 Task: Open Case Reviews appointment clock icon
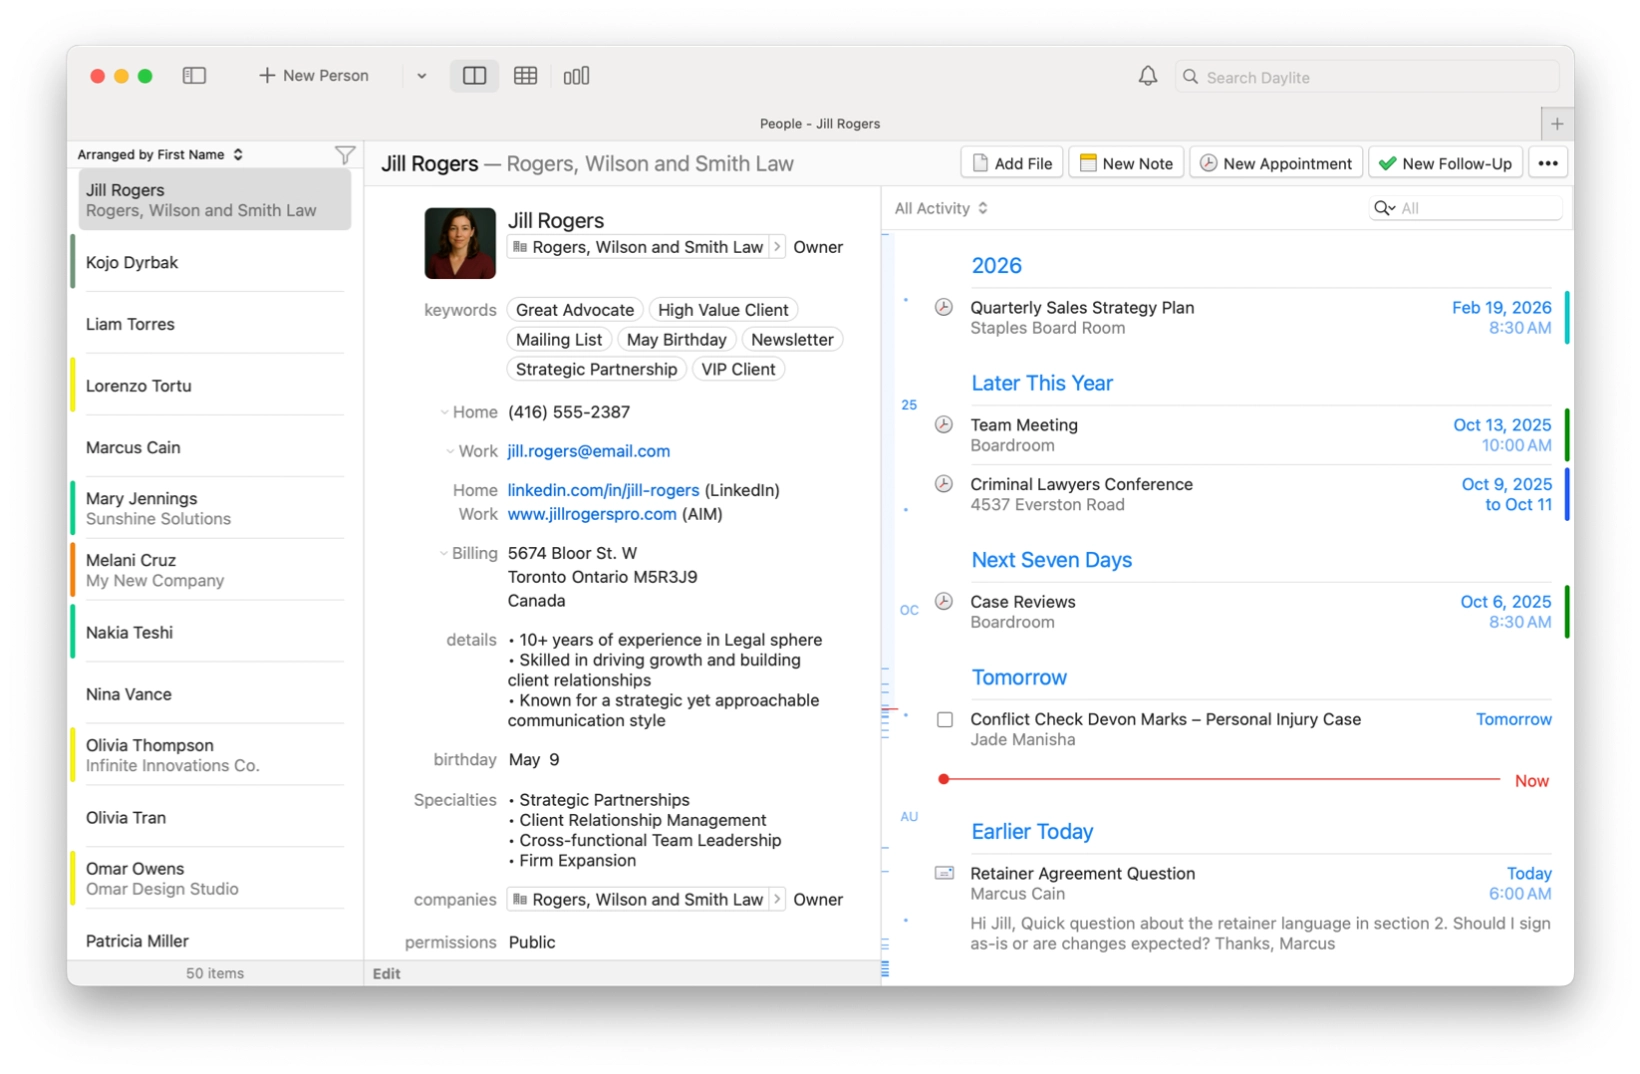tap(943, 602)
